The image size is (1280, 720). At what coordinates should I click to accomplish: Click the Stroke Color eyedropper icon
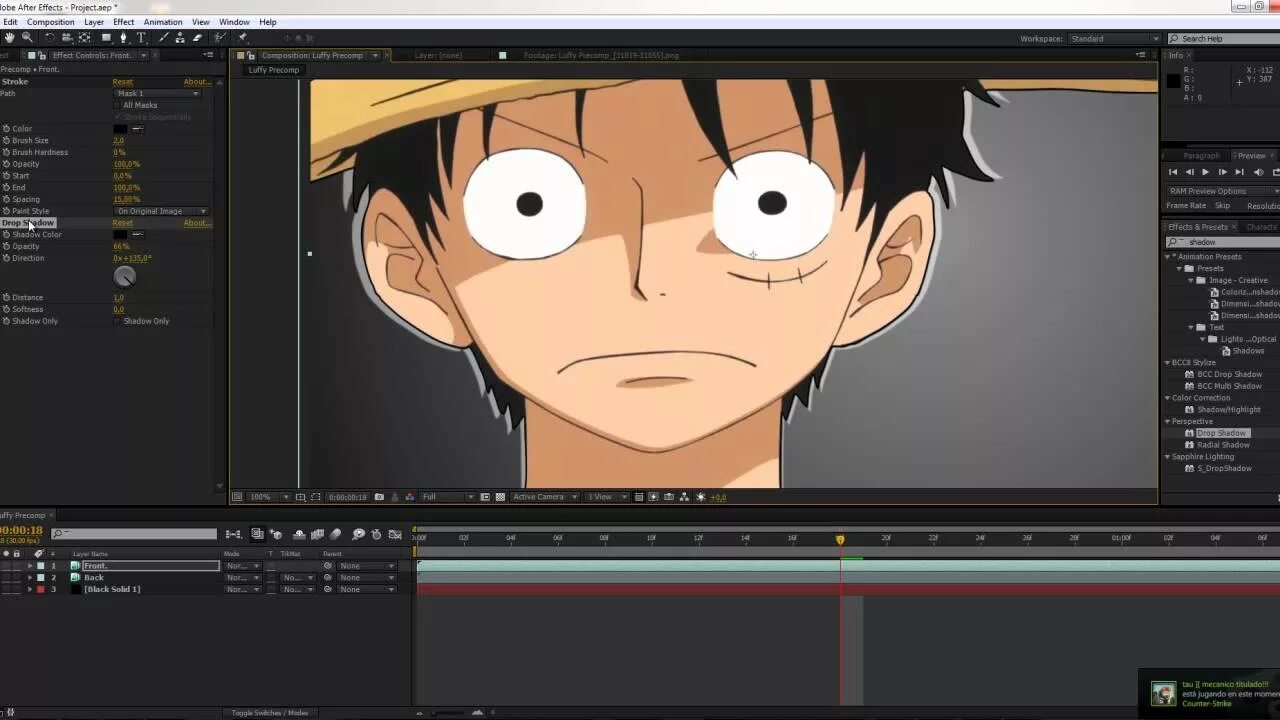[x=138, y=129]
